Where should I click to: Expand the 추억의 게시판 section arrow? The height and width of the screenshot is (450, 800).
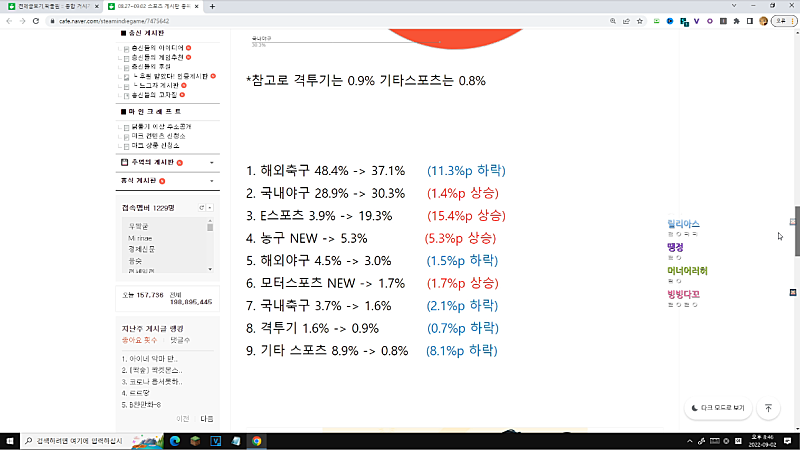coord(212,162)
